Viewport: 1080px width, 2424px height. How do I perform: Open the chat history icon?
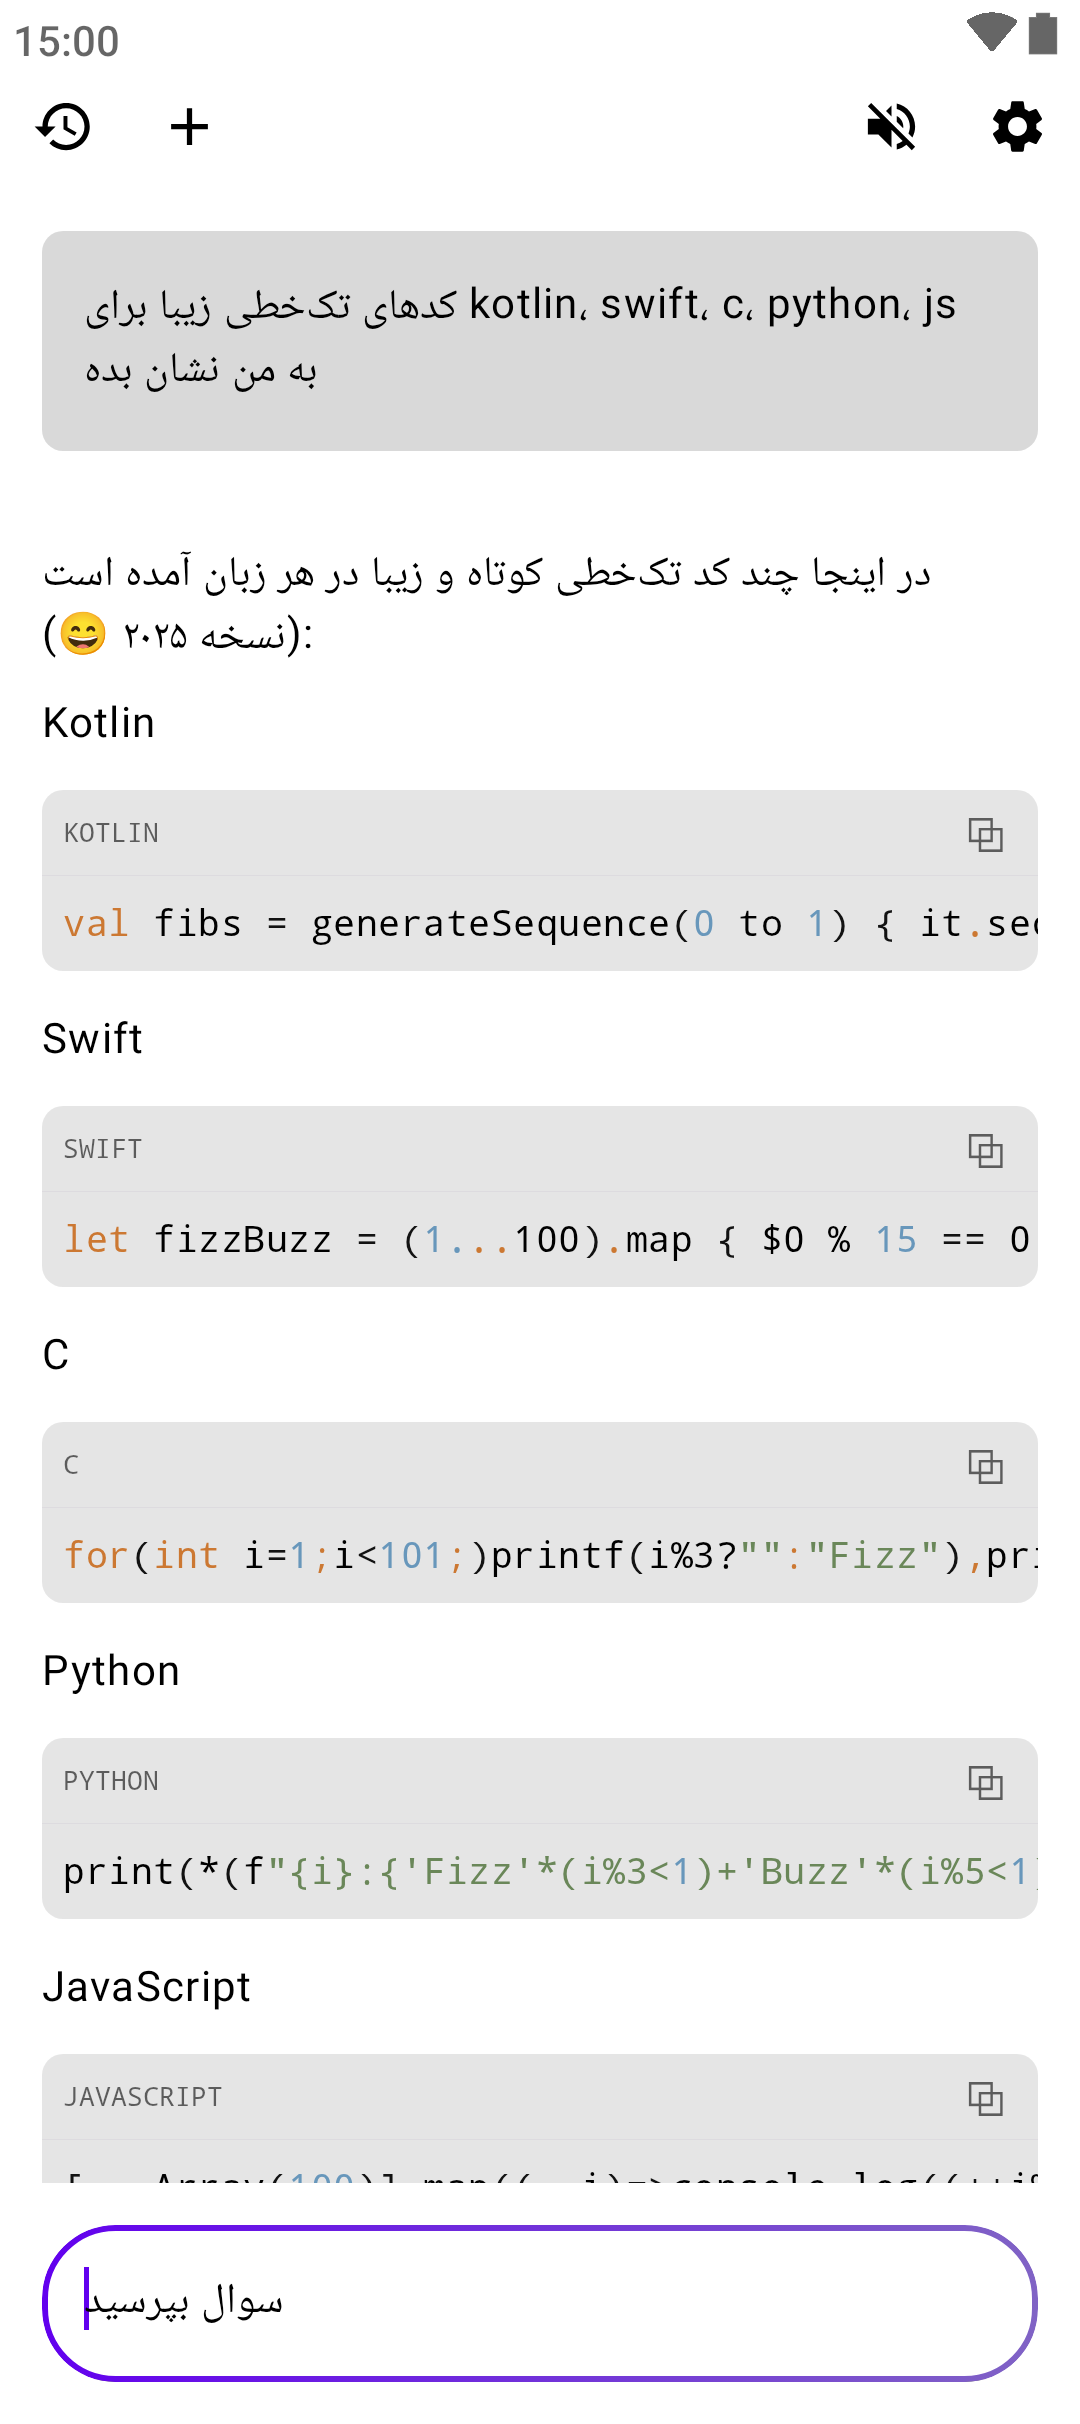click(64, 127)
